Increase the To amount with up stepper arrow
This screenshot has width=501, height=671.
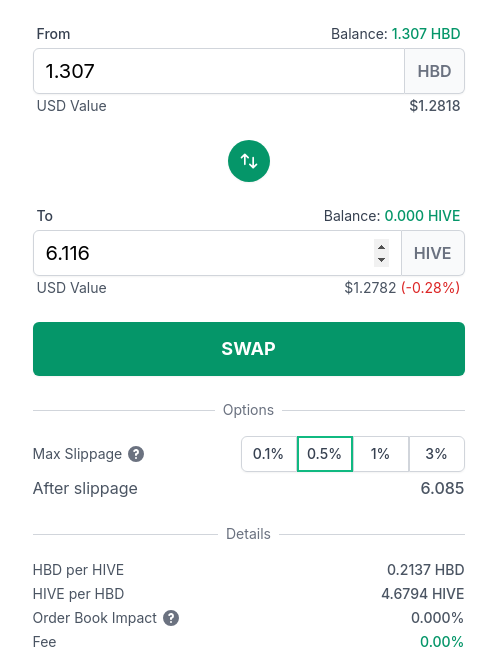point(381,247)
